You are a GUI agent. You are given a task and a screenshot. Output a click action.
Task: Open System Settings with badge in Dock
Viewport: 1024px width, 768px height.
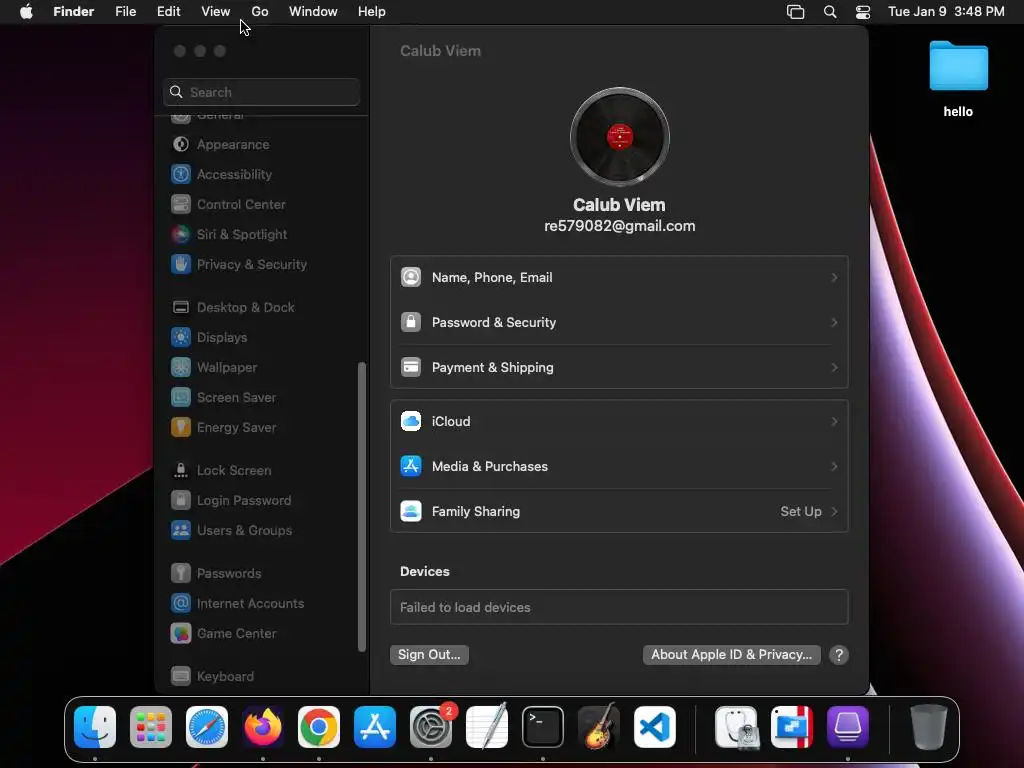(x=431, y=728)
